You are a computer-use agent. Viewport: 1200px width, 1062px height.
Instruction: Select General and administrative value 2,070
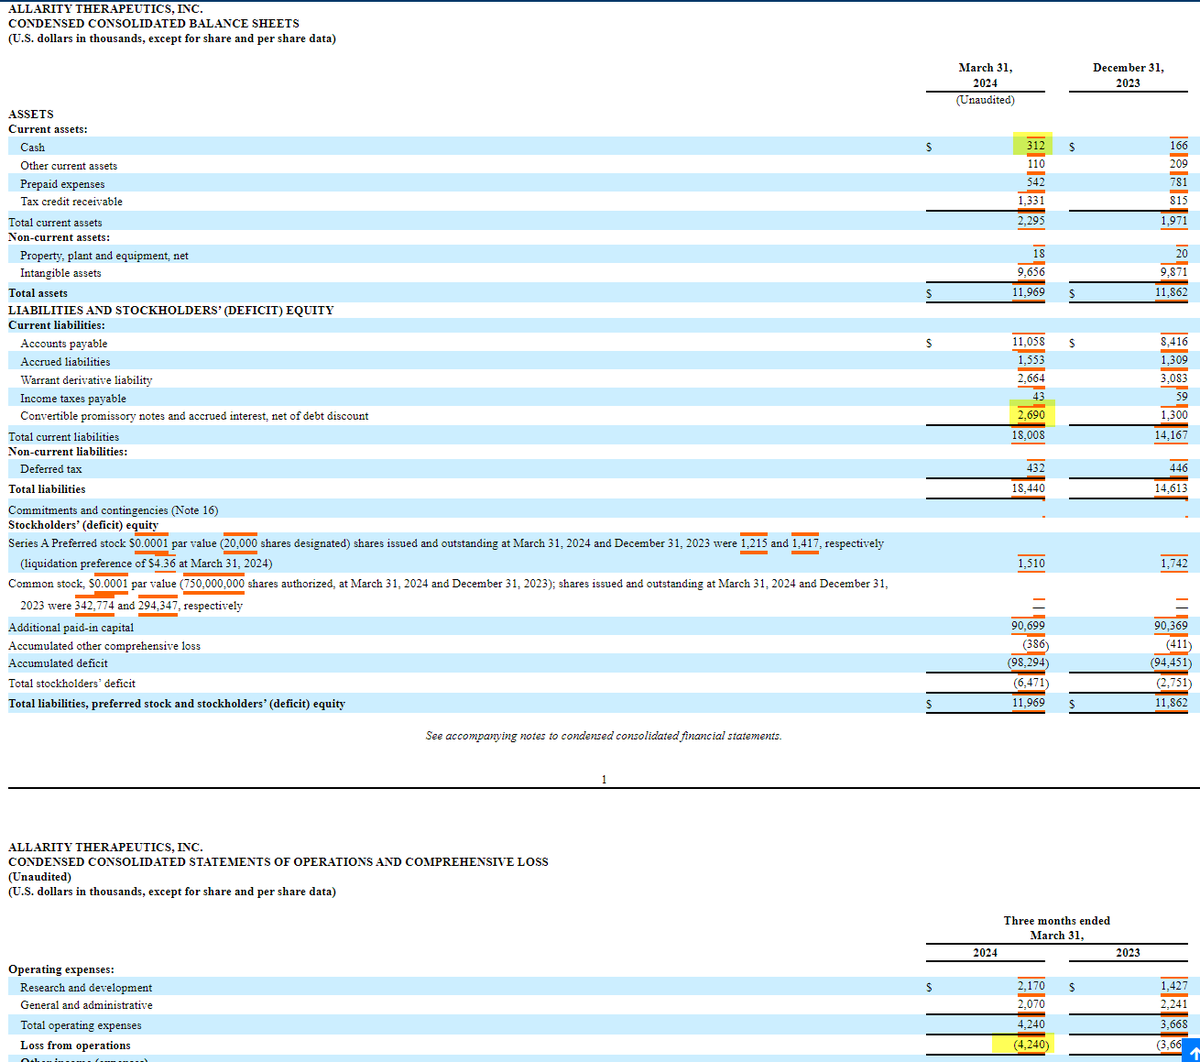point(1030,1005)
